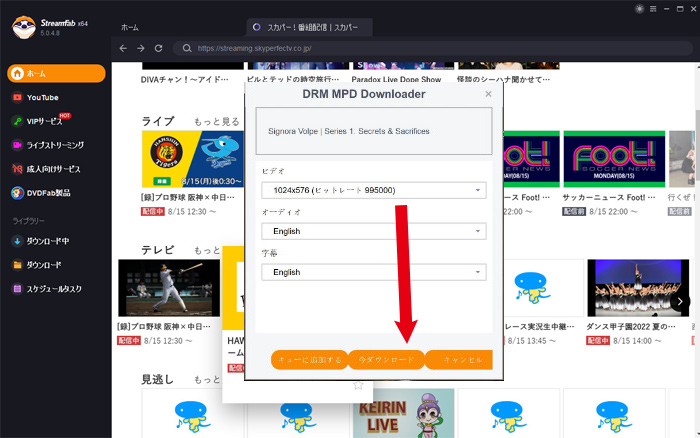The image size is (700, 438).
Task: Go forward with the browser arrow
Action: (x=141, y=48)
